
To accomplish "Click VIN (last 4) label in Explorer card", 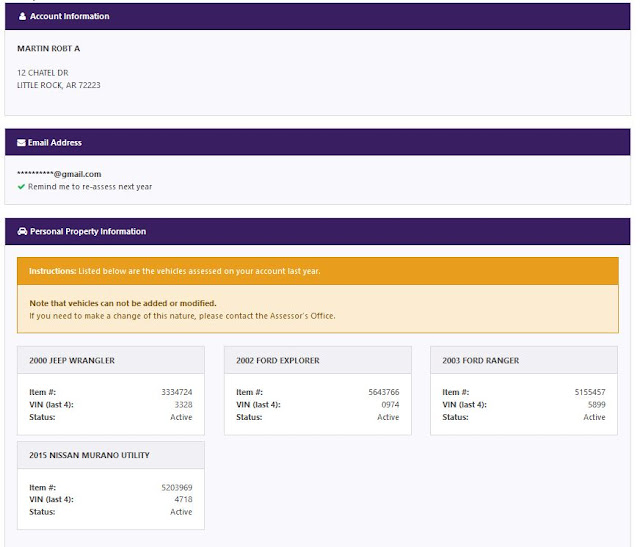I will [258, 405].
